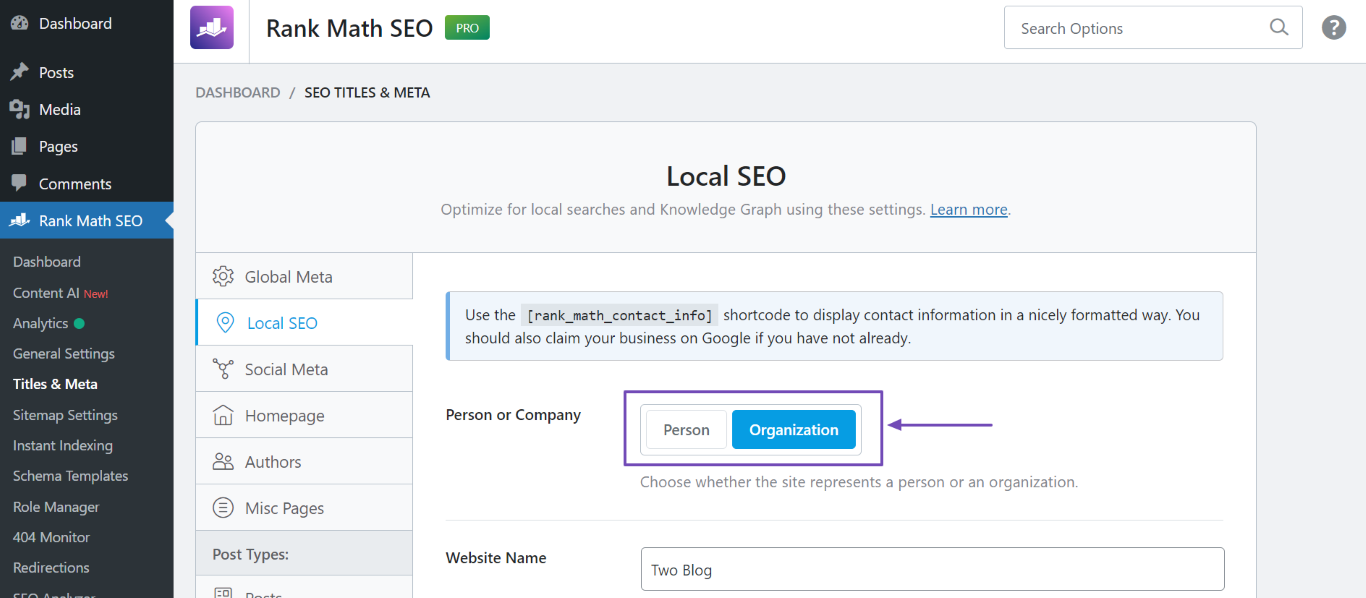Go to Redirections submenu item

pos(51,568)
